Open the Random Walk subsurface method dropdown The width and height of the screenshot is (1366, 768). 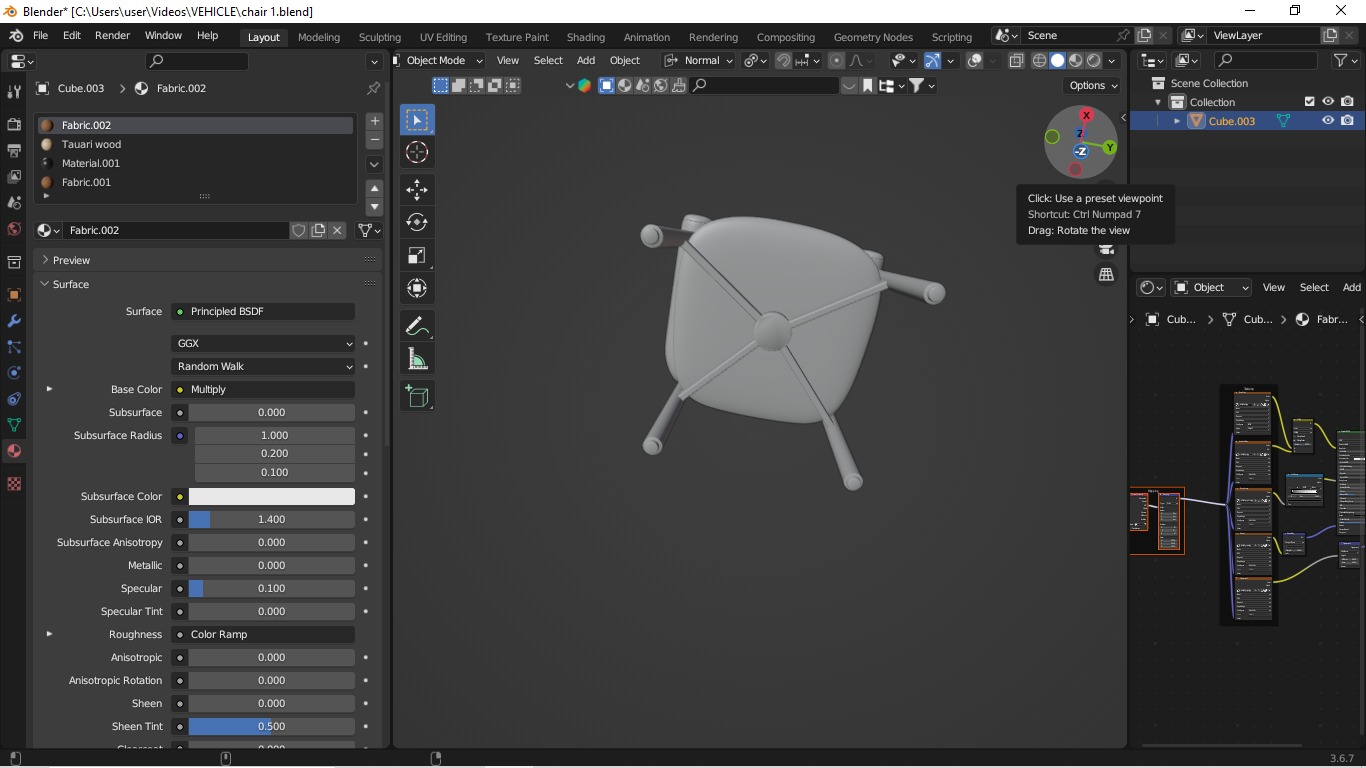point(263,366)
